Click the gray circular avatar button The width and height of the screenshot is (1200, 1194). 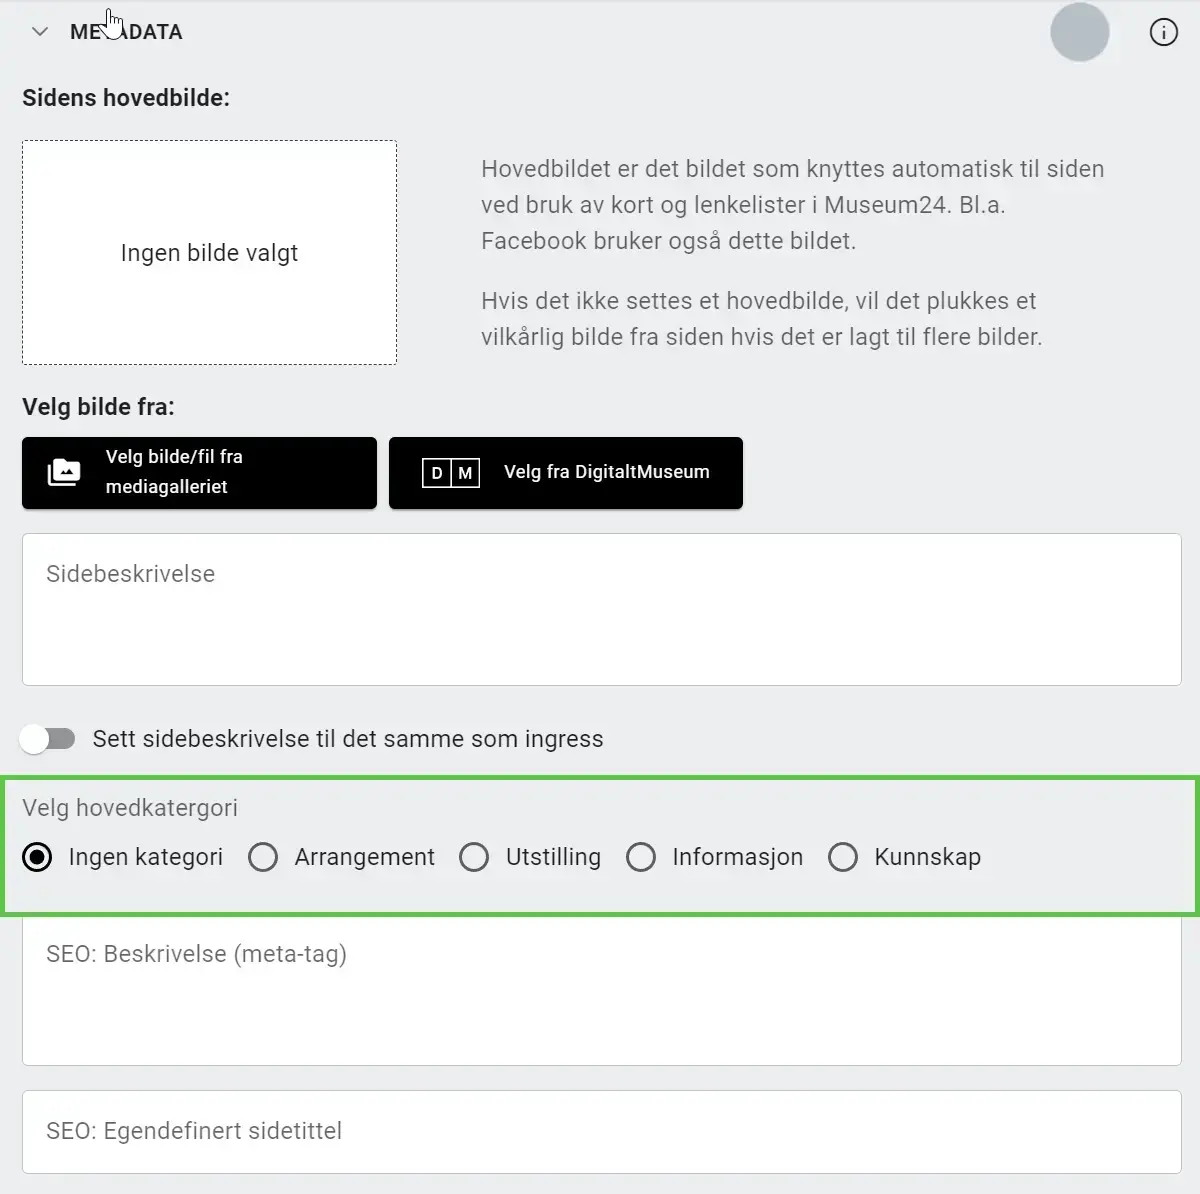(x=1079, y=32)
